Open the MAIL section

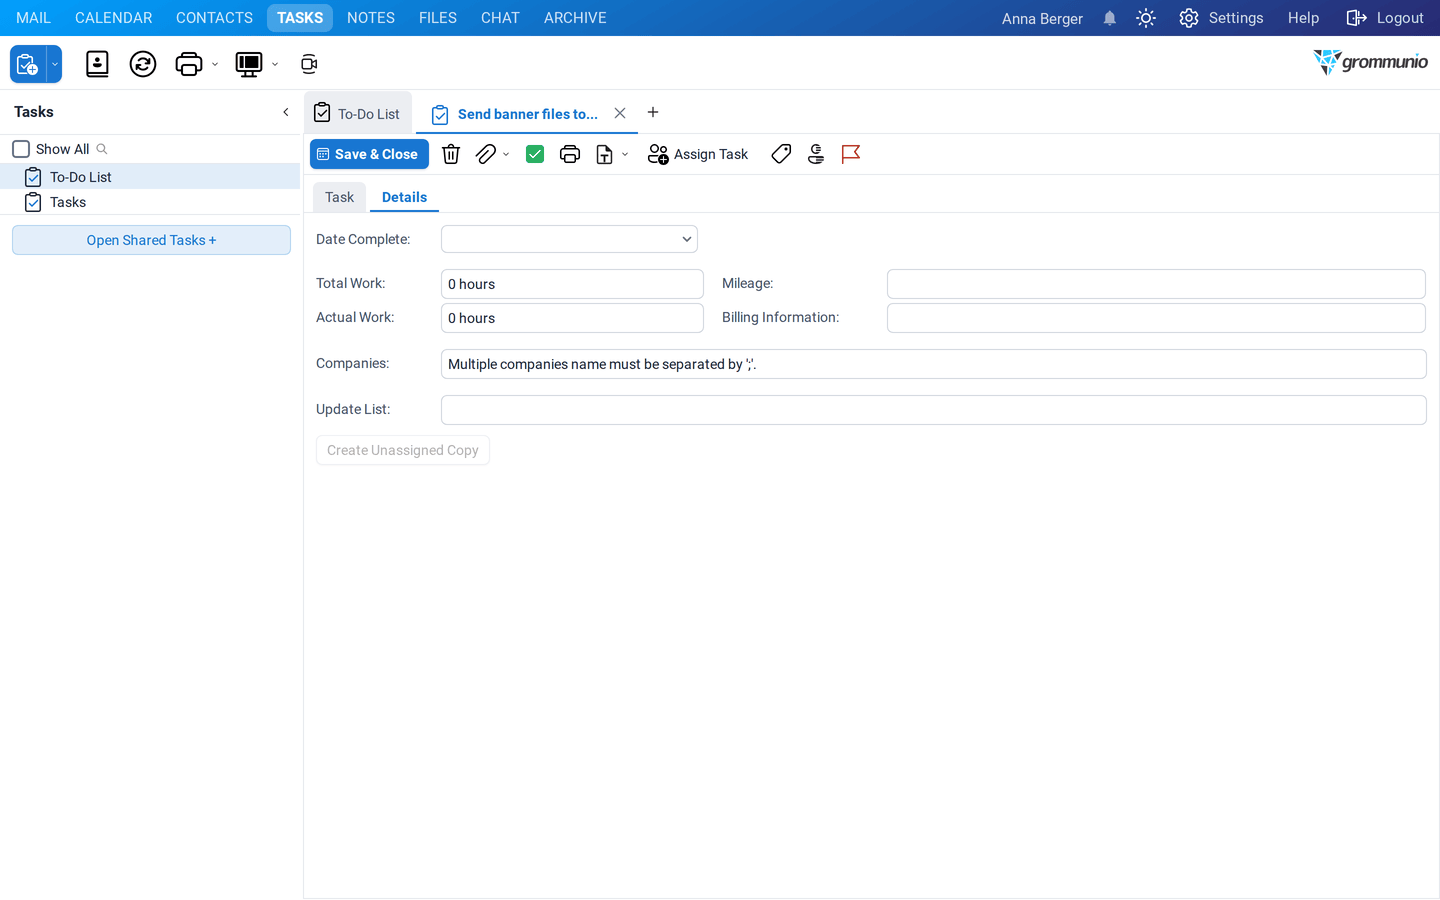33,18
